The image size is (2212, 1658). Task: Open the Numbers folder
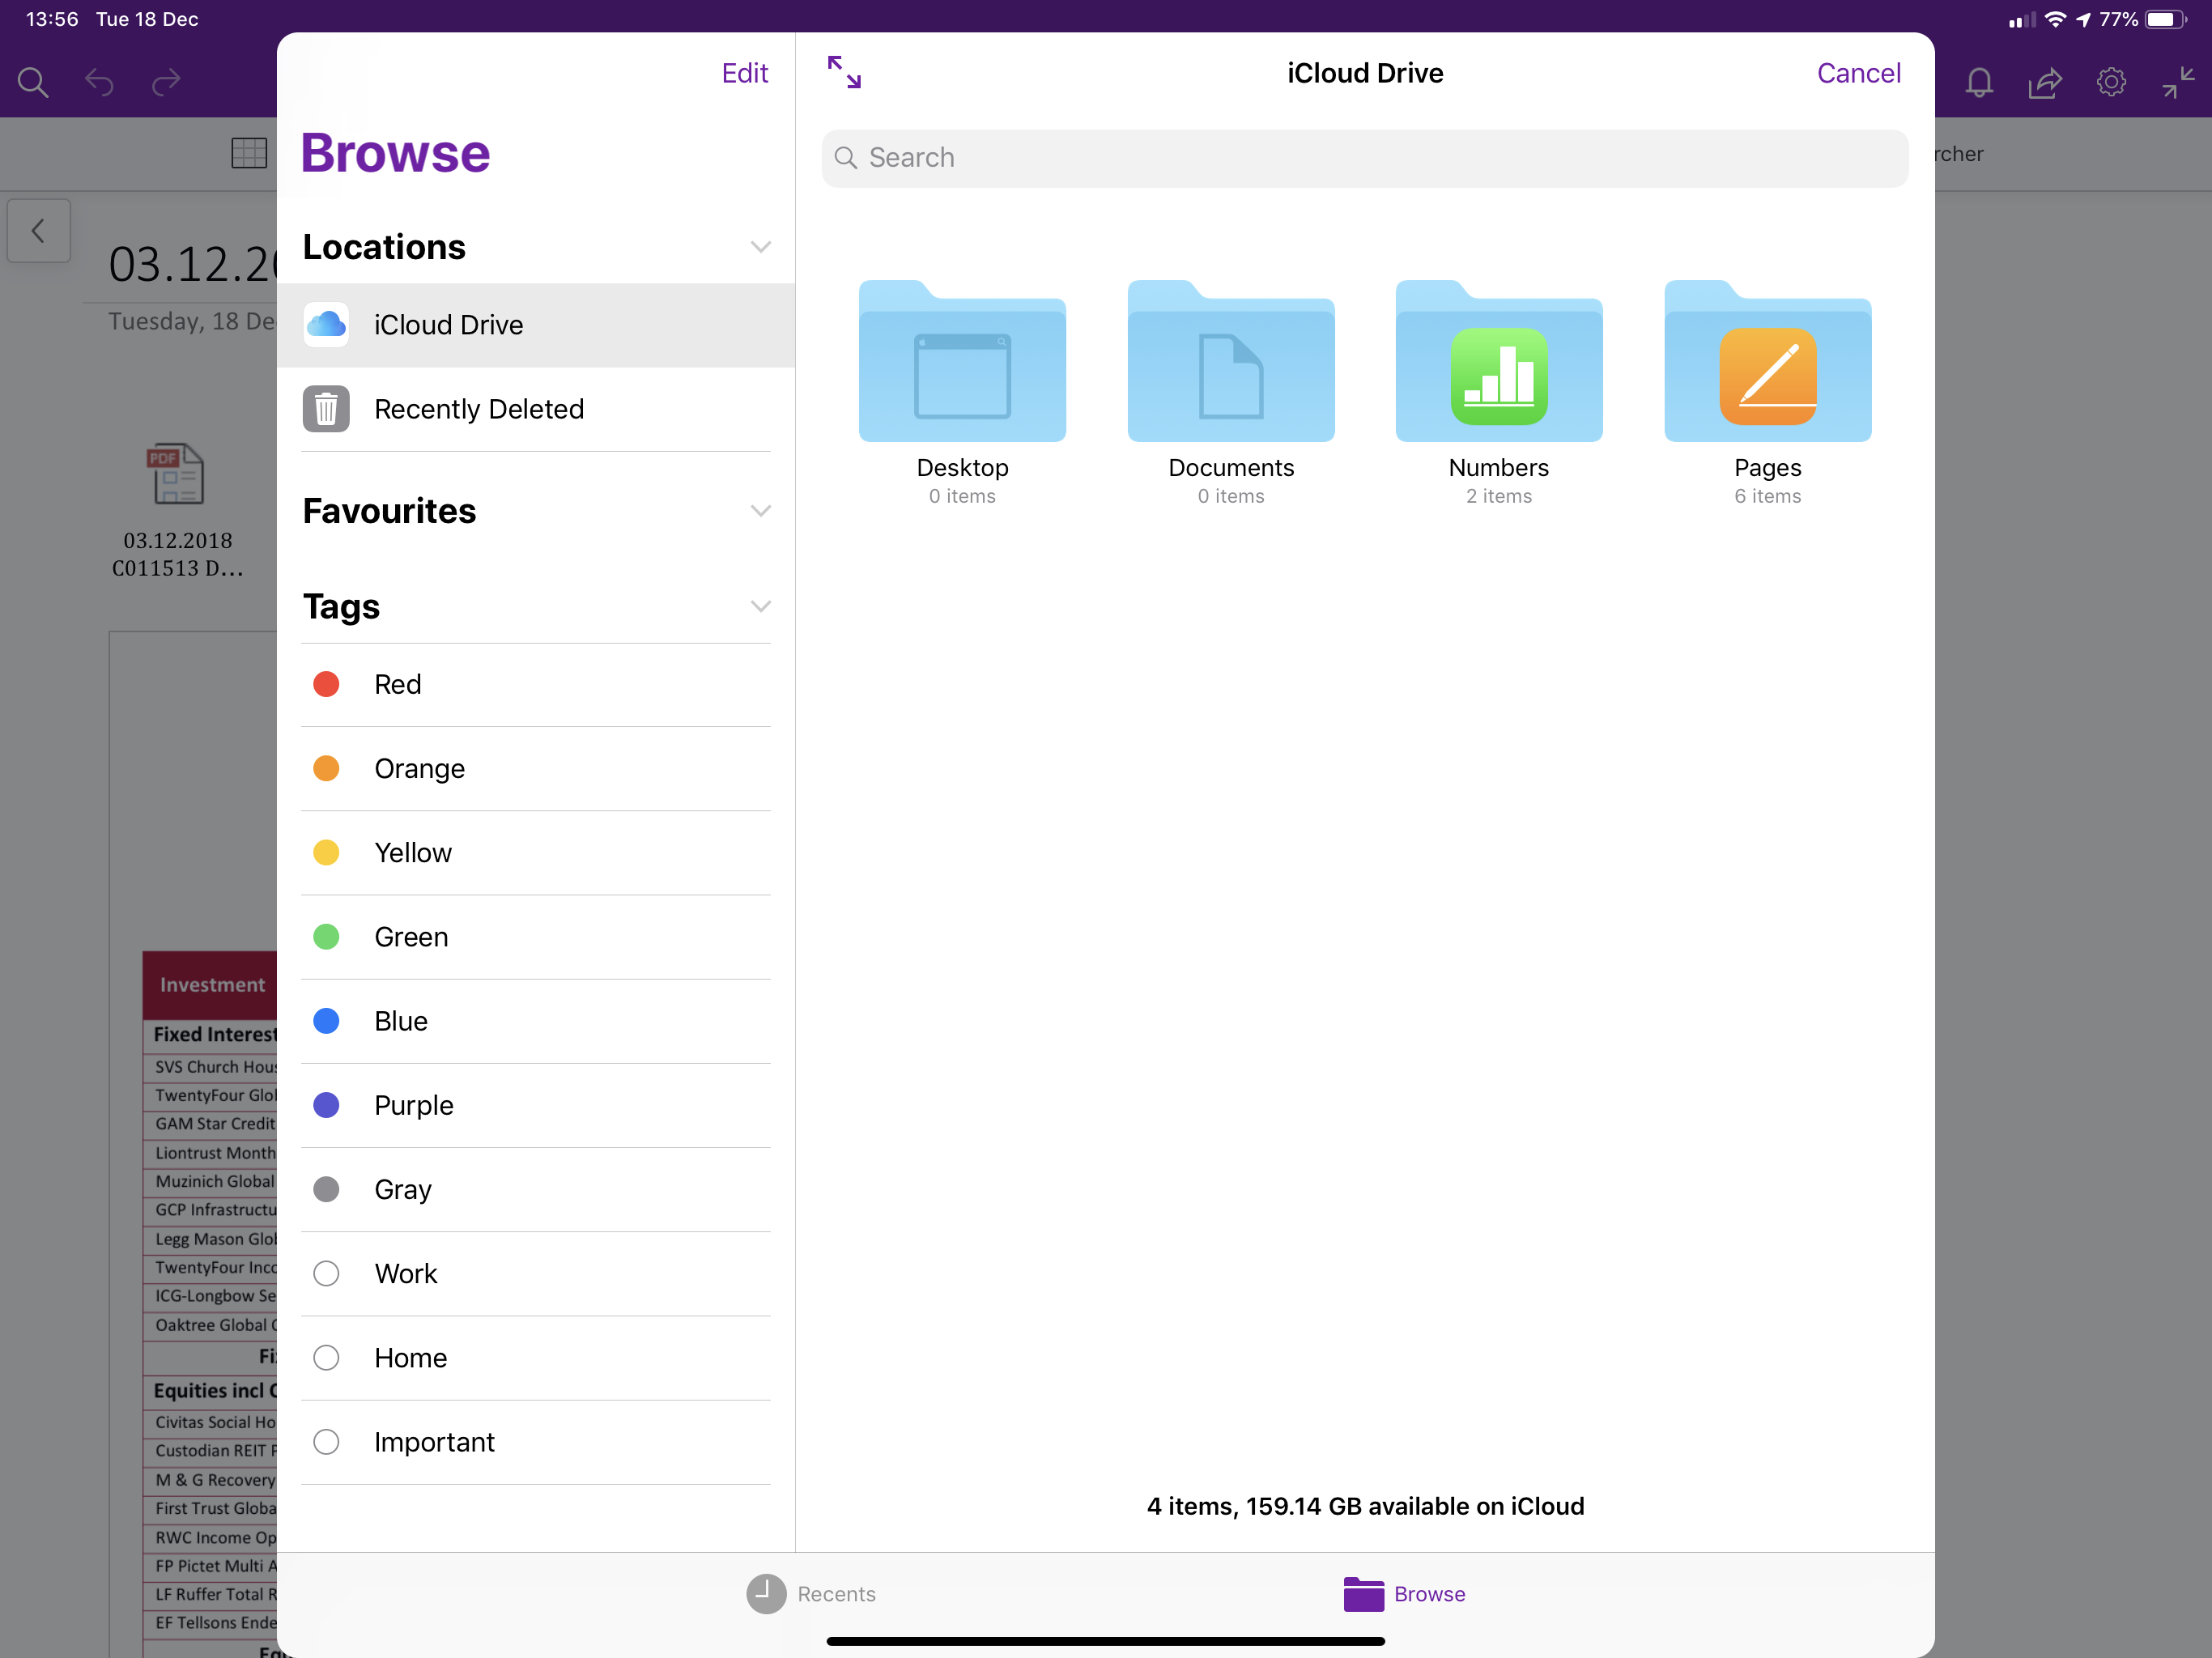tap(1499, 393)
